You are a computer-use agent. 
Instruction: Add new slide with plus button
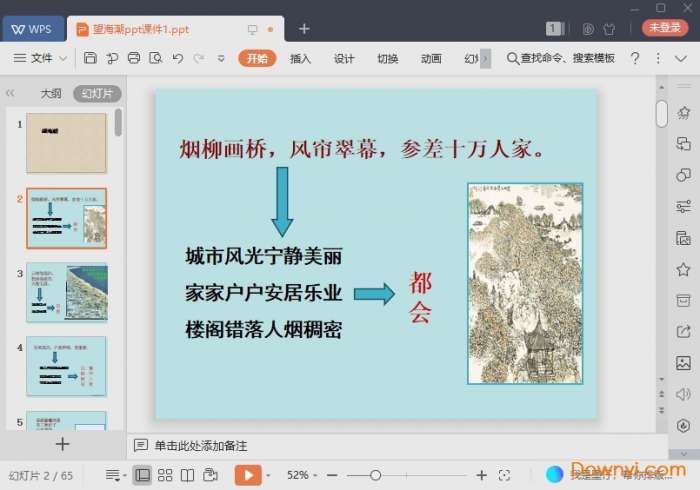(62, 444)
